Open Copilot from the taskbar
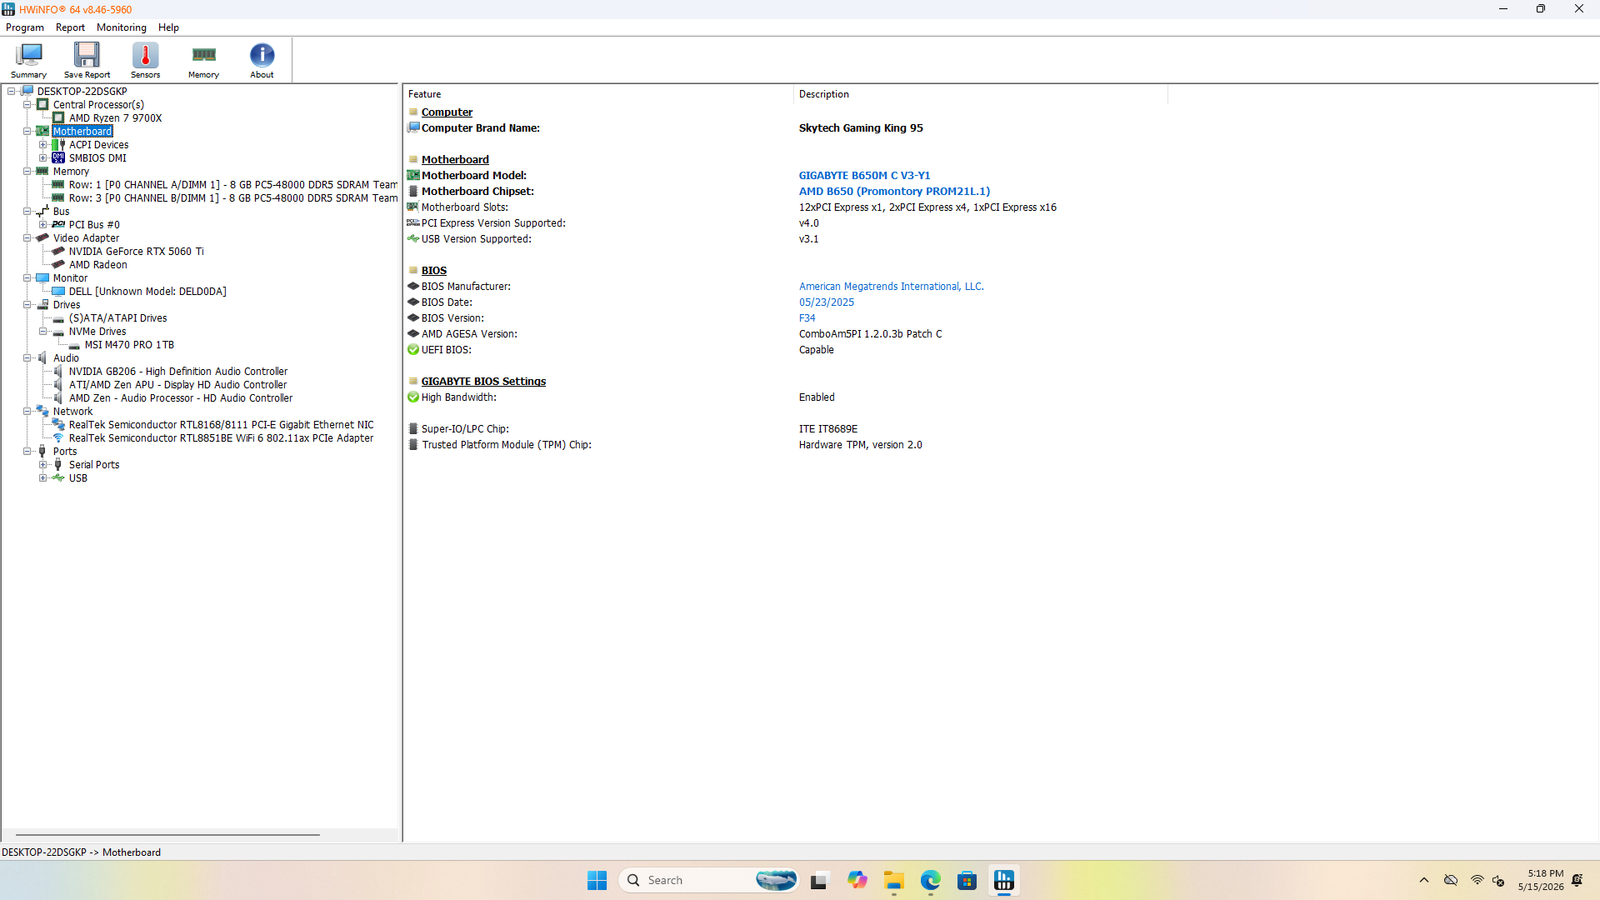 coord(857,880)
